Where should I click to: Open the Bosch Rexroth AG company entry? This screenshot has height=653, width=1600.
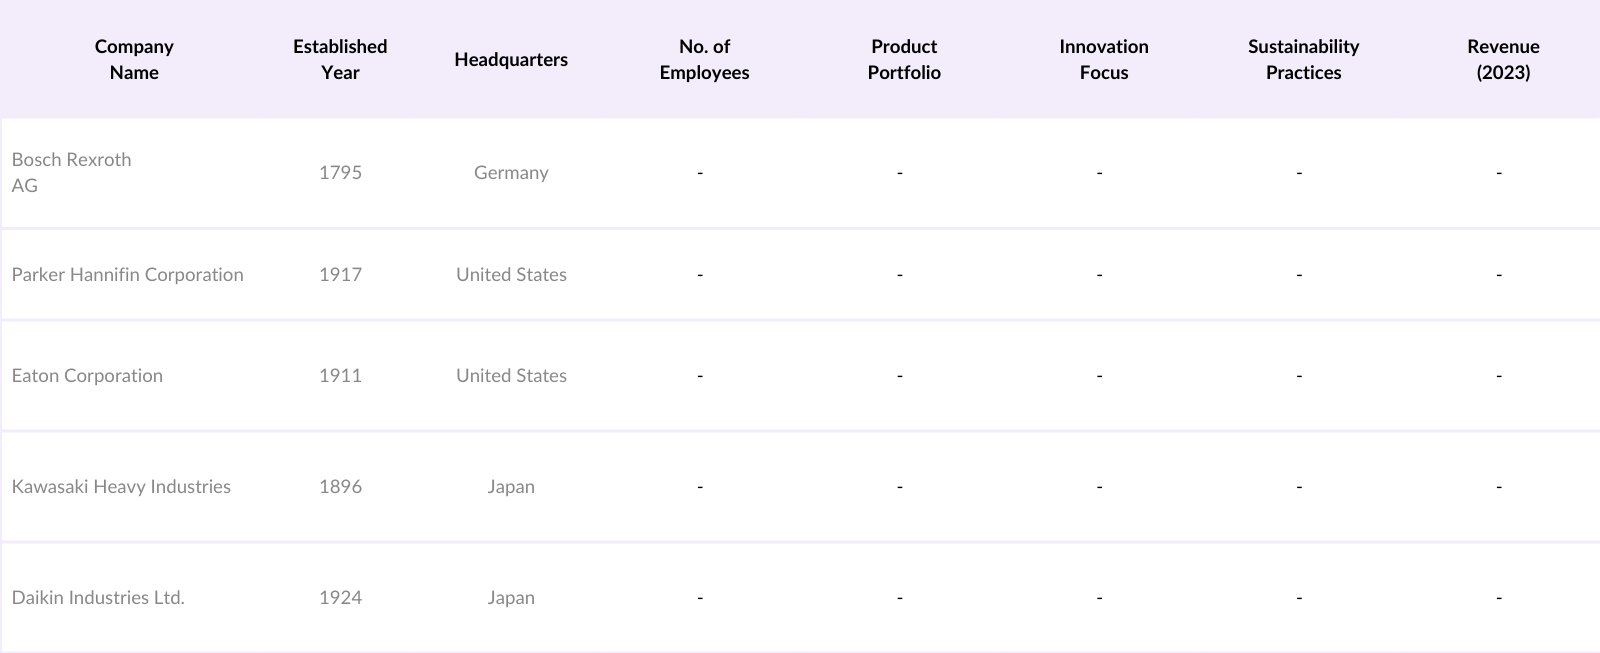click(x=71, y=172)
